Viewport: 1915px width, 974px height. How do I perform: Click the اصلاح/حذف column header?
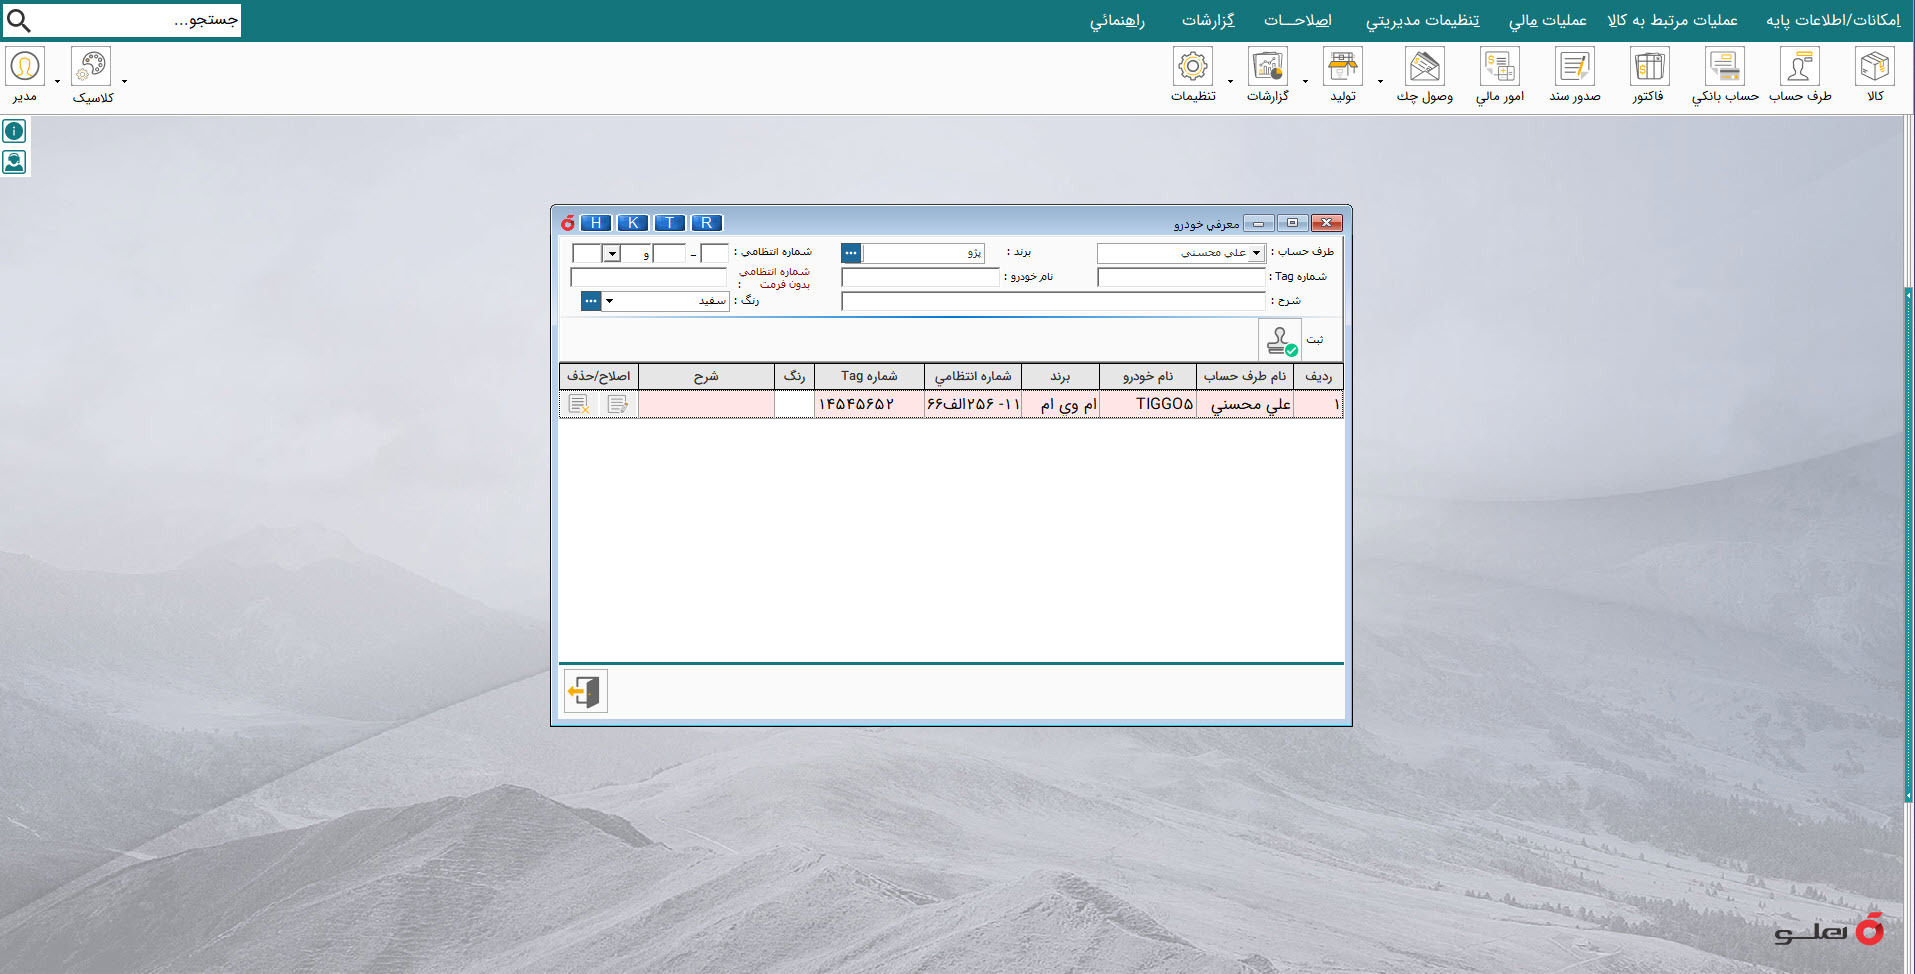[599, 376]
